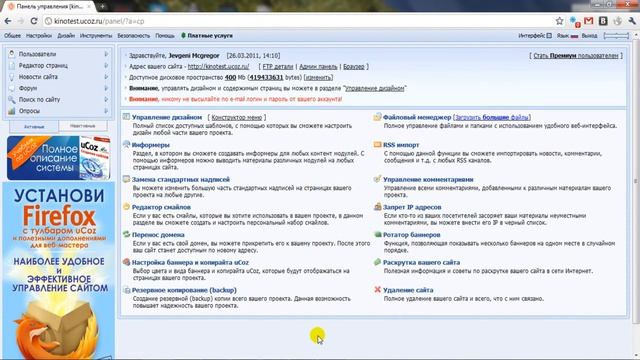Screen dimensions: 640x360
Task: Open the Общее menu
Action: (x=12, y=36)
